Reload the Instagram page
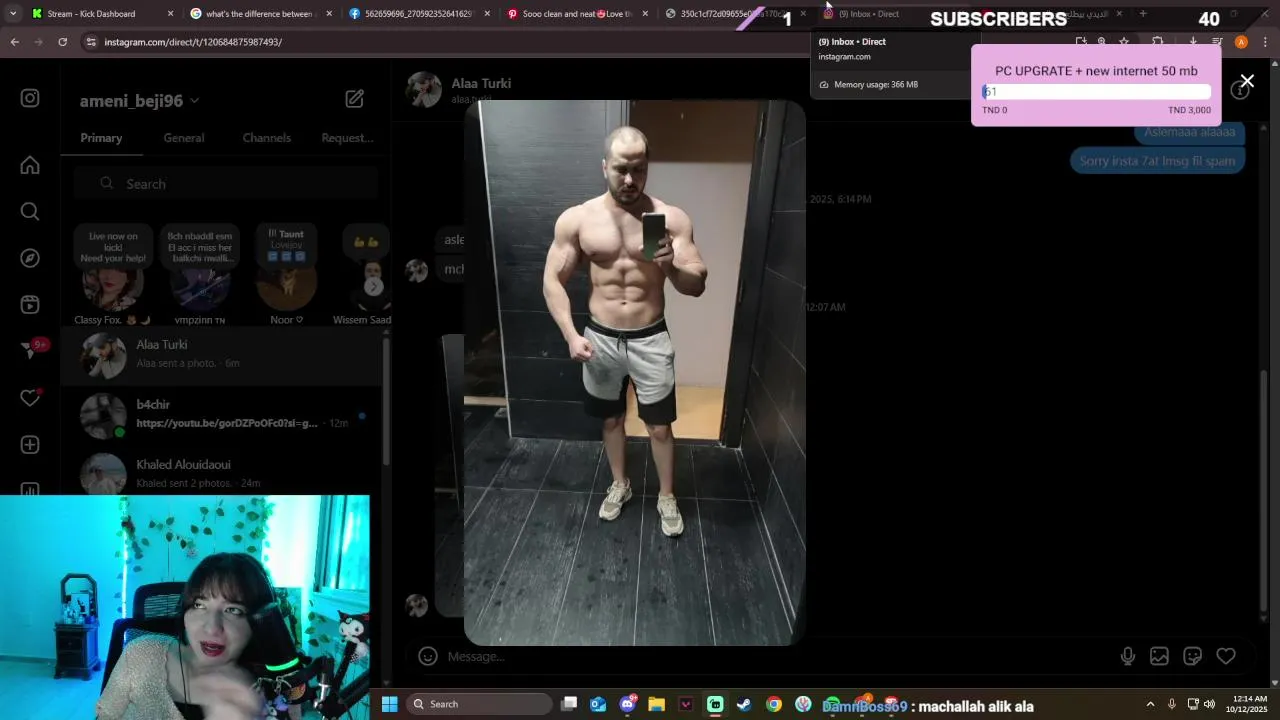 [62, 42]
